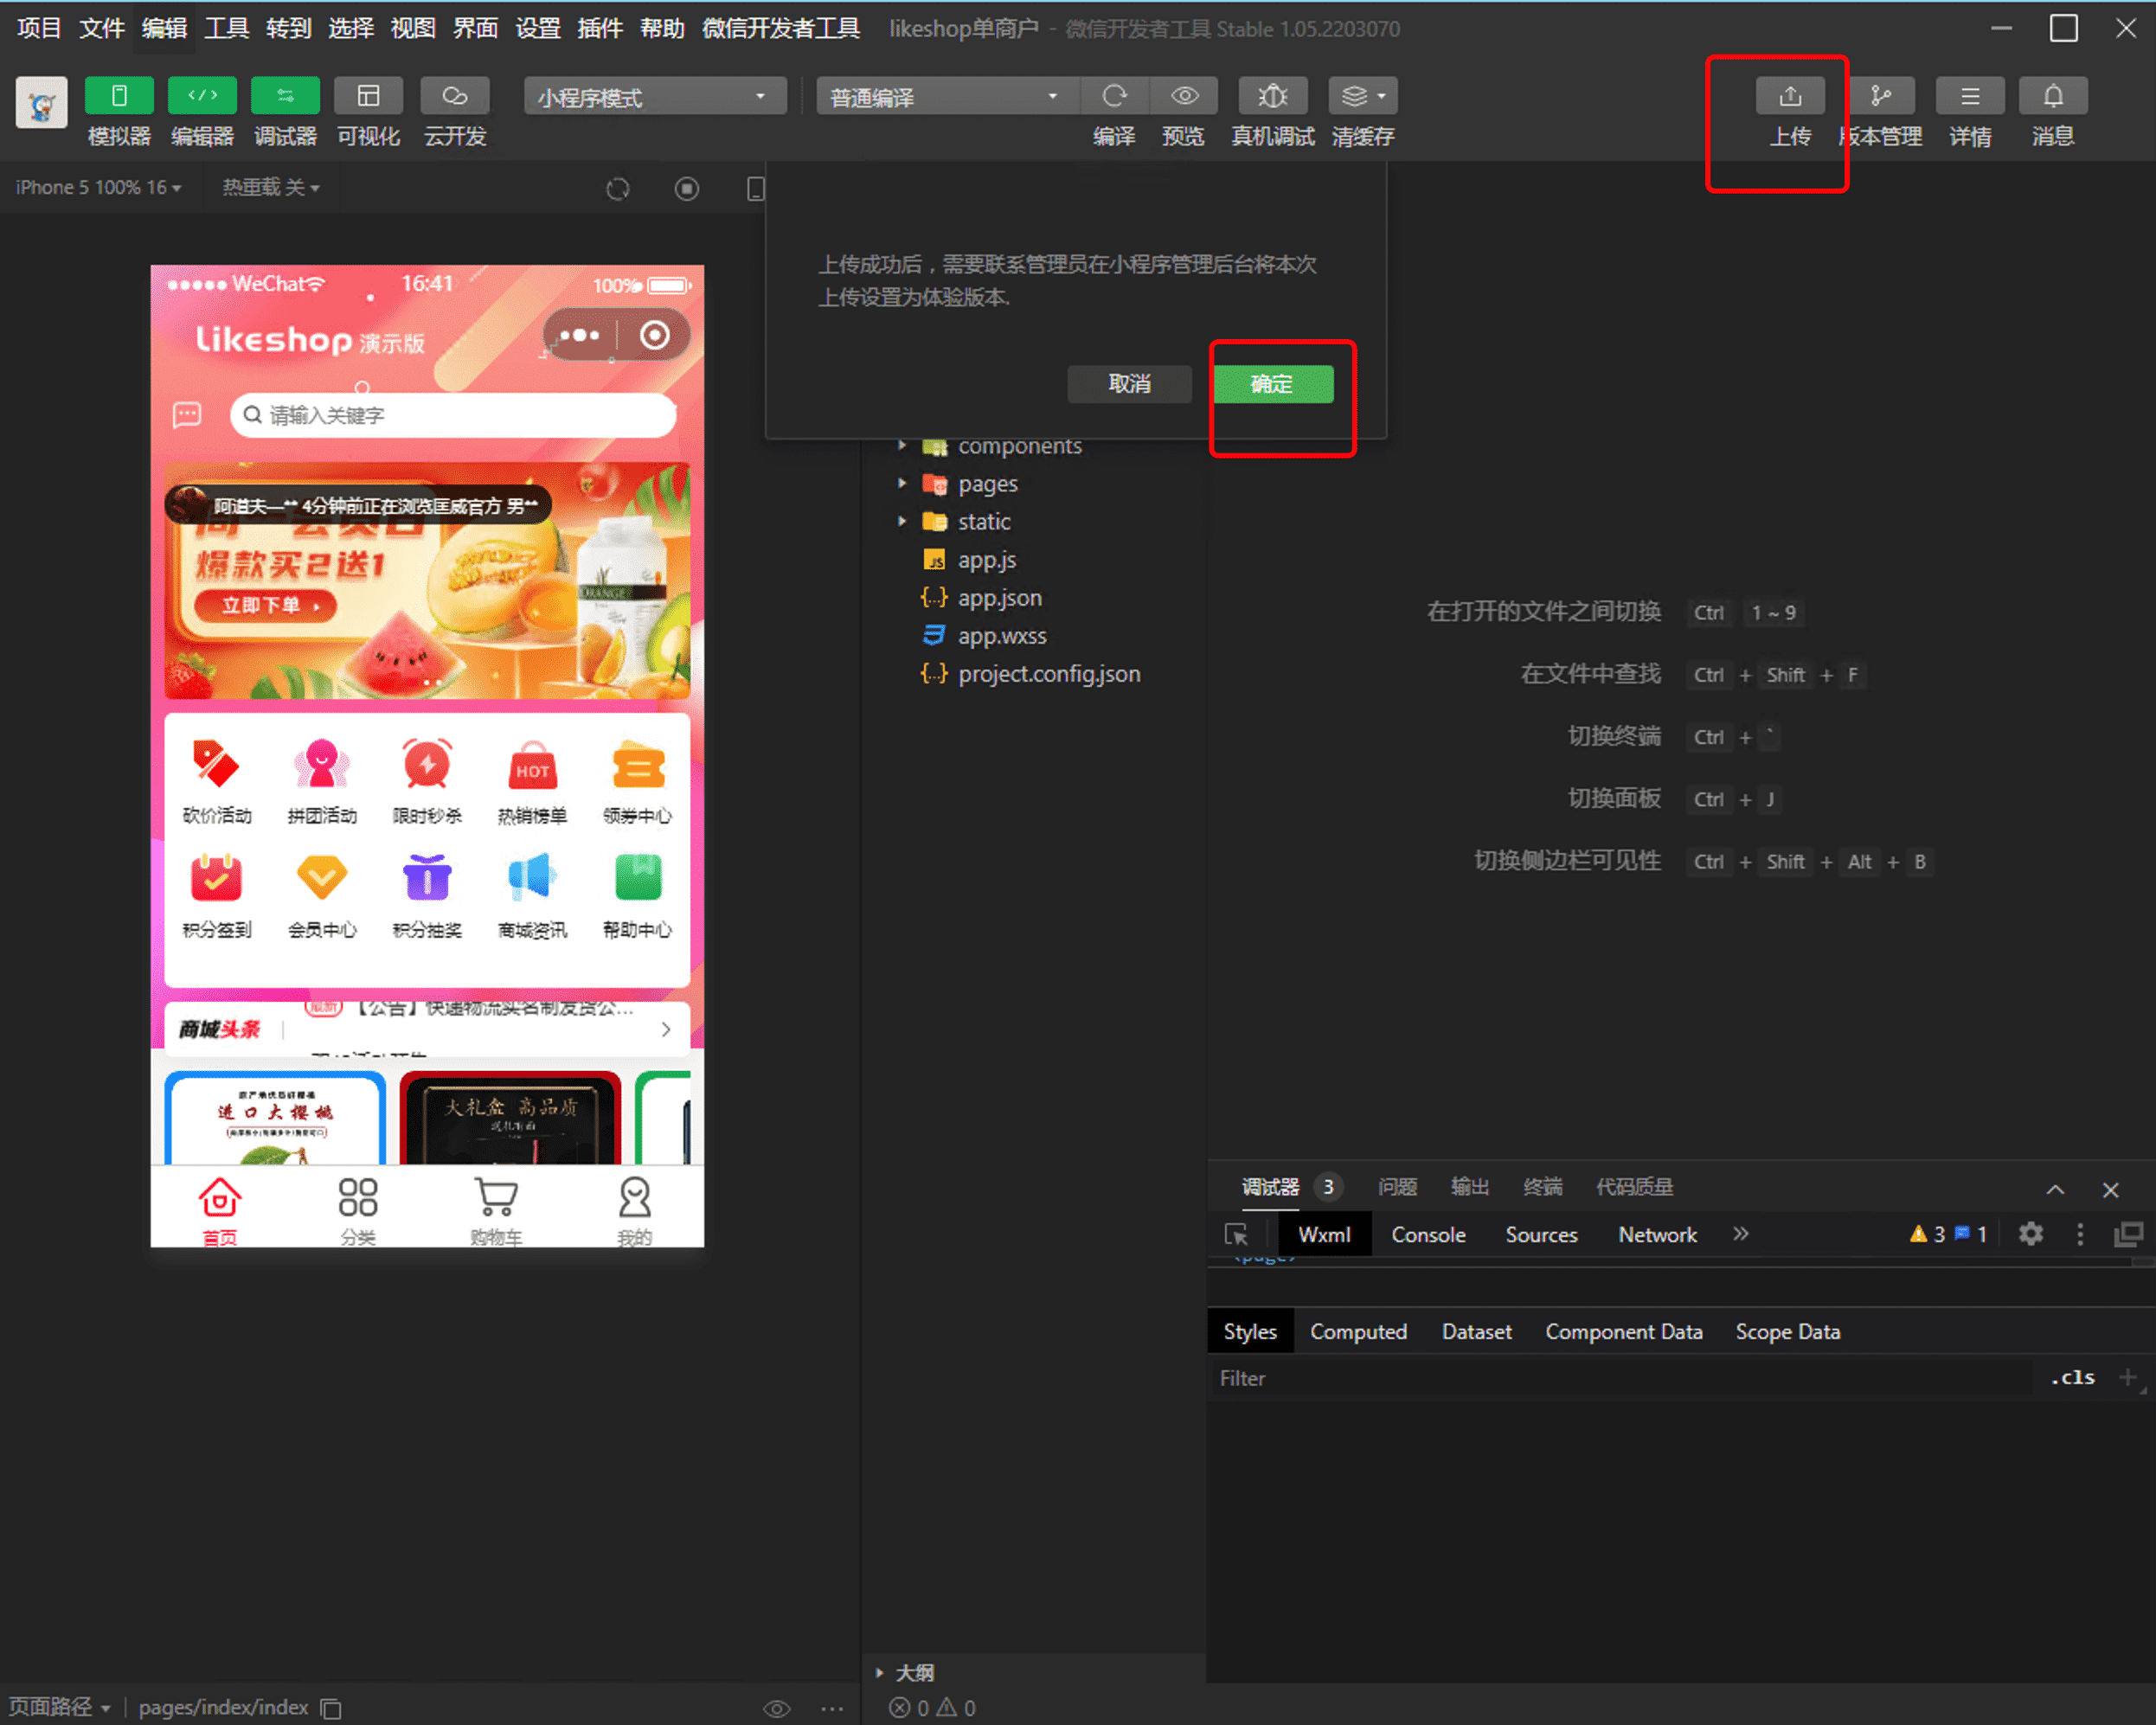Screen dimensions: 2156x1725
Task: Open the 工具 menu
Action: pyautogui.click(x=226, y=28)
